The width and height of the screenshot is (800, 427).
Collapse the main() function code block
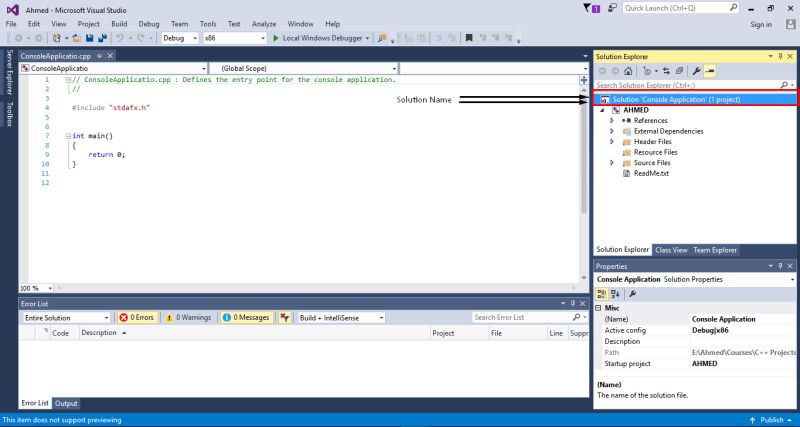(x=68, y=136)
